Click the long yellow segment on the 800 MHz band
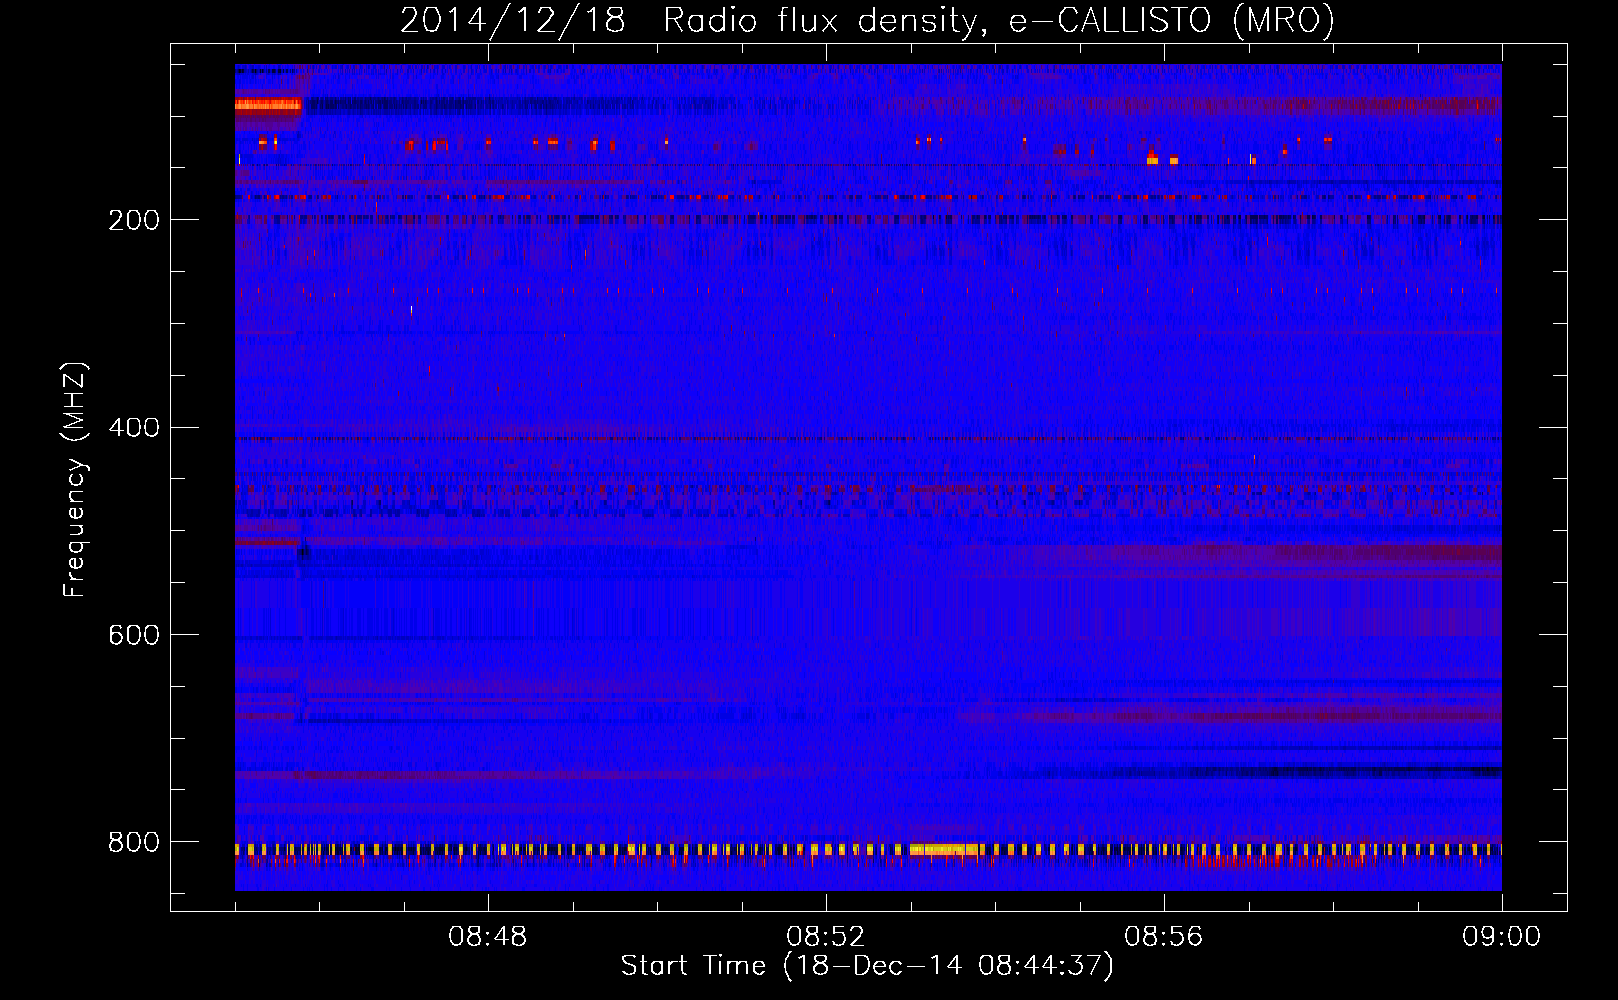The width and height of the screenshot is (1618, 1000). (x=943, y=849)
